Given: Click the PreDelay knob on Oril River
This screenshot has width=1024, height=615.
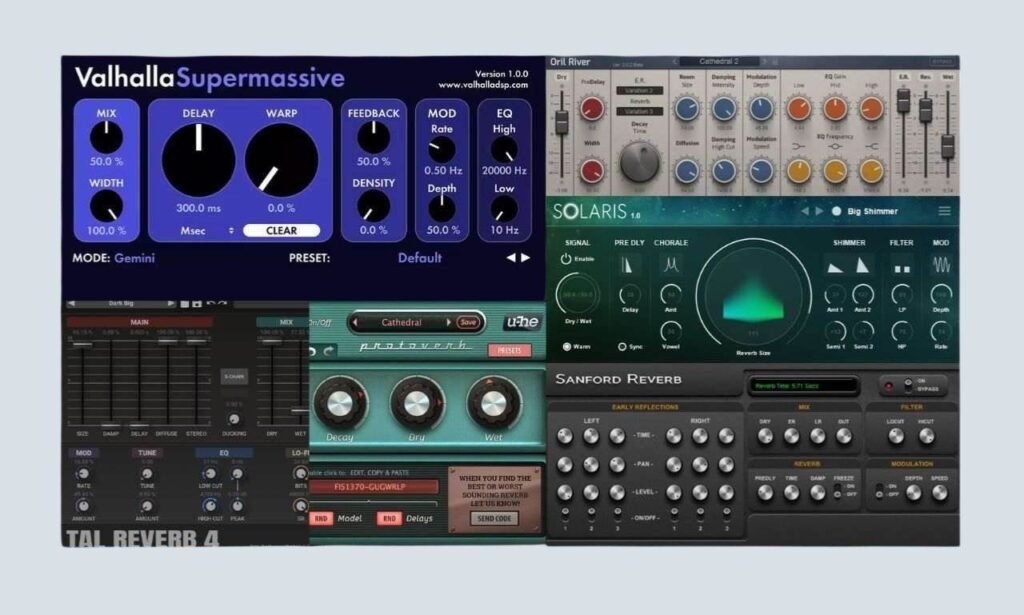Looking at the screenshot, I should coord(592,107).
